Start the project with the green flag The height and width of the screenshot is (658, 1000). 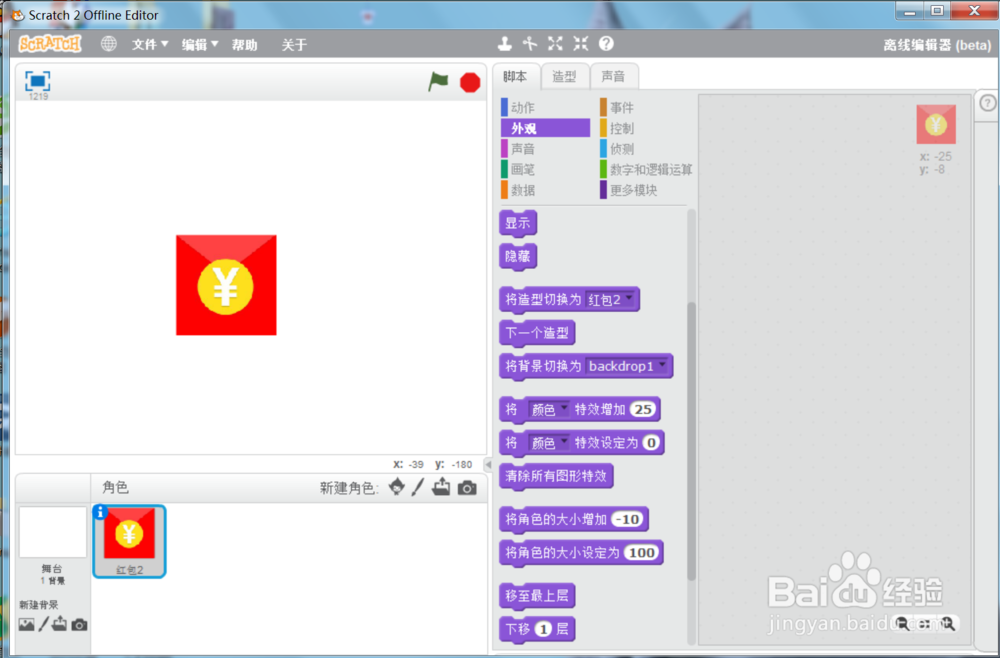click(437, 82)
